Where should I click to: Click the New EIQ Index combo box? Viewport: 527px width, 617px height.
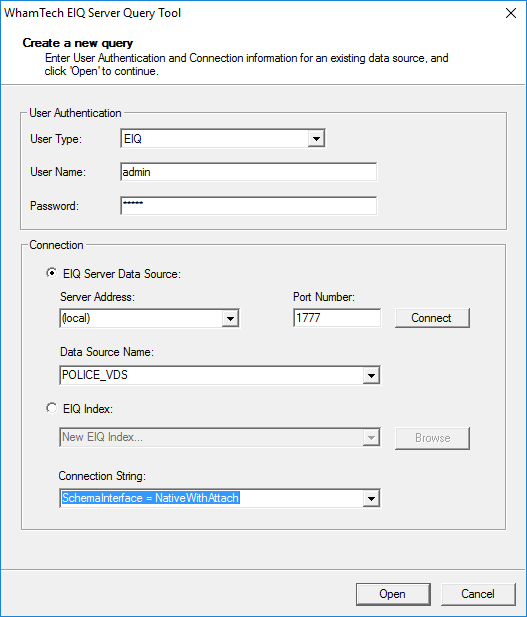point(220,437)
